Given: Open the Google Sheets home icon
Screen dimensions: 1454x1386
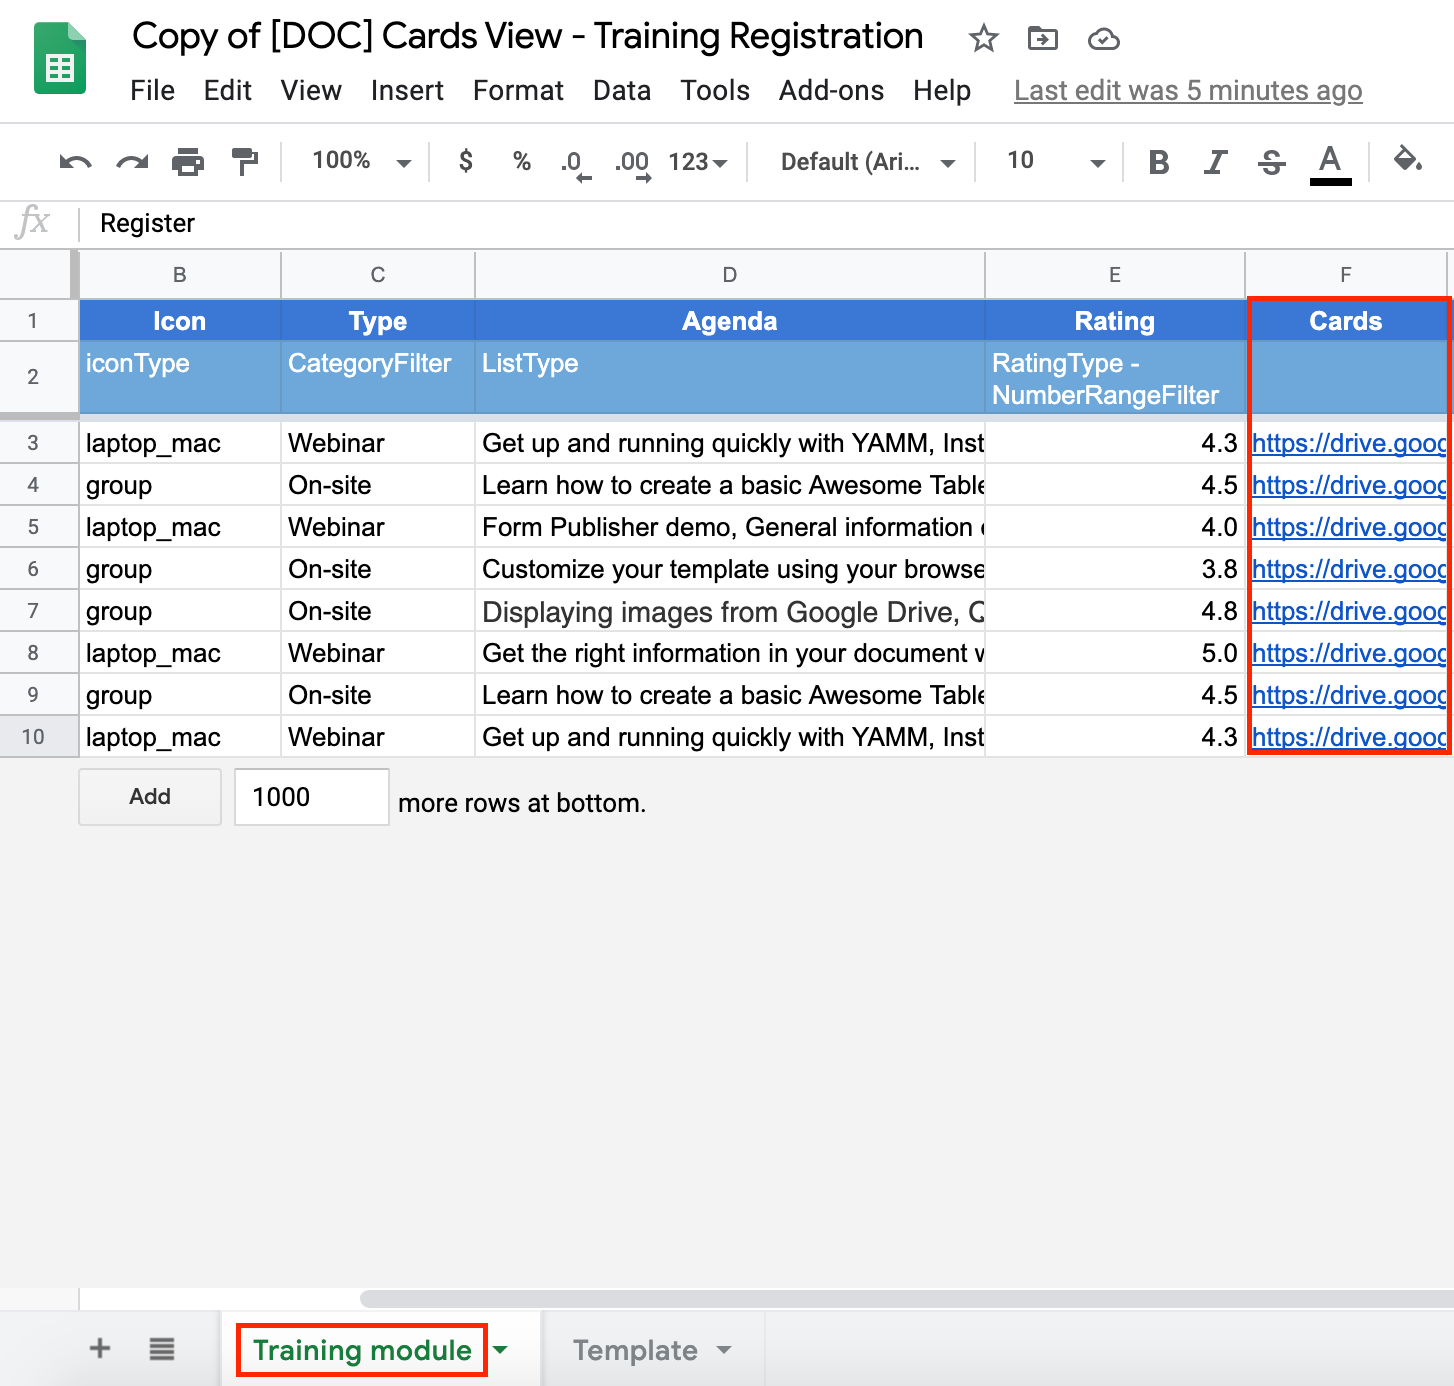Looking at the screenshot, I should click(60, 59).
